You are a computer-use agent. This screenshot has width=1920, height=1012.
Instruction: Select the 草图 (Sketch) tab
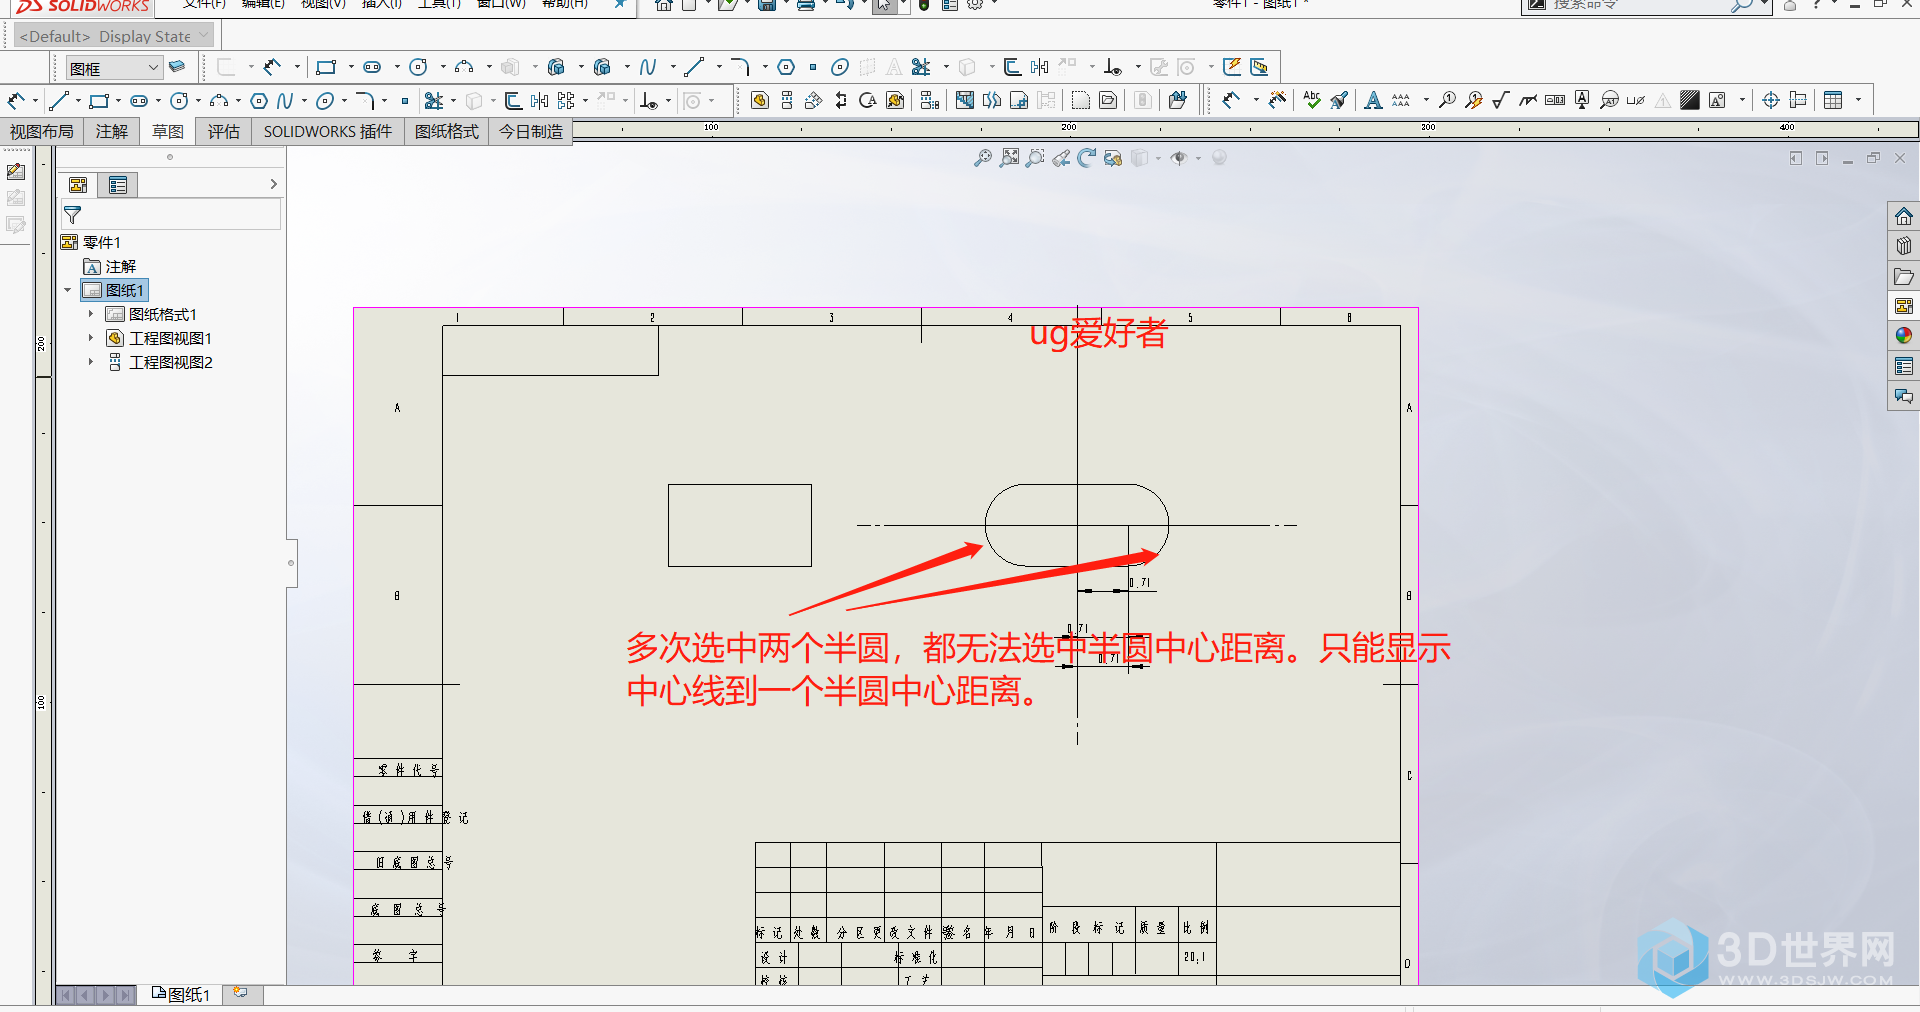pyautogui.click(x=167, y=132)
